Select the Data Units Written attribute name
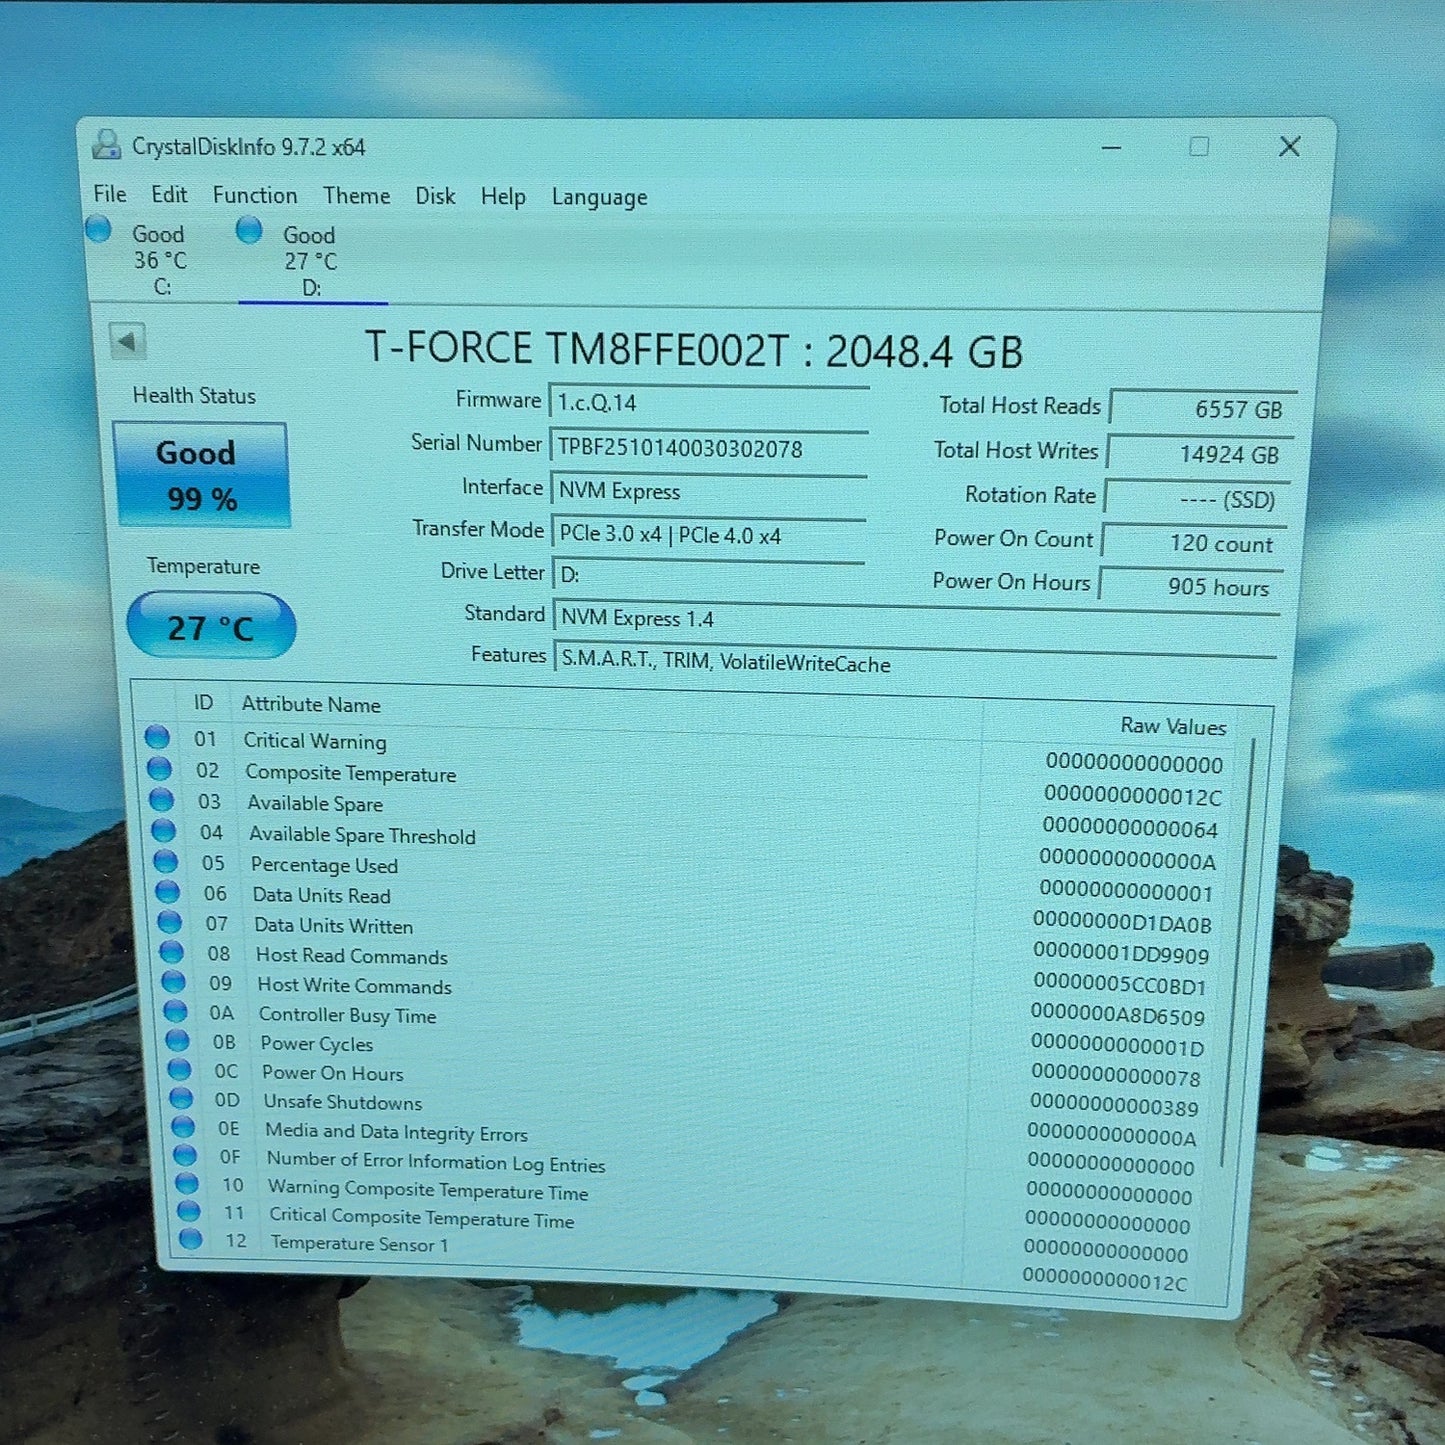 click(x=333, y=925)
